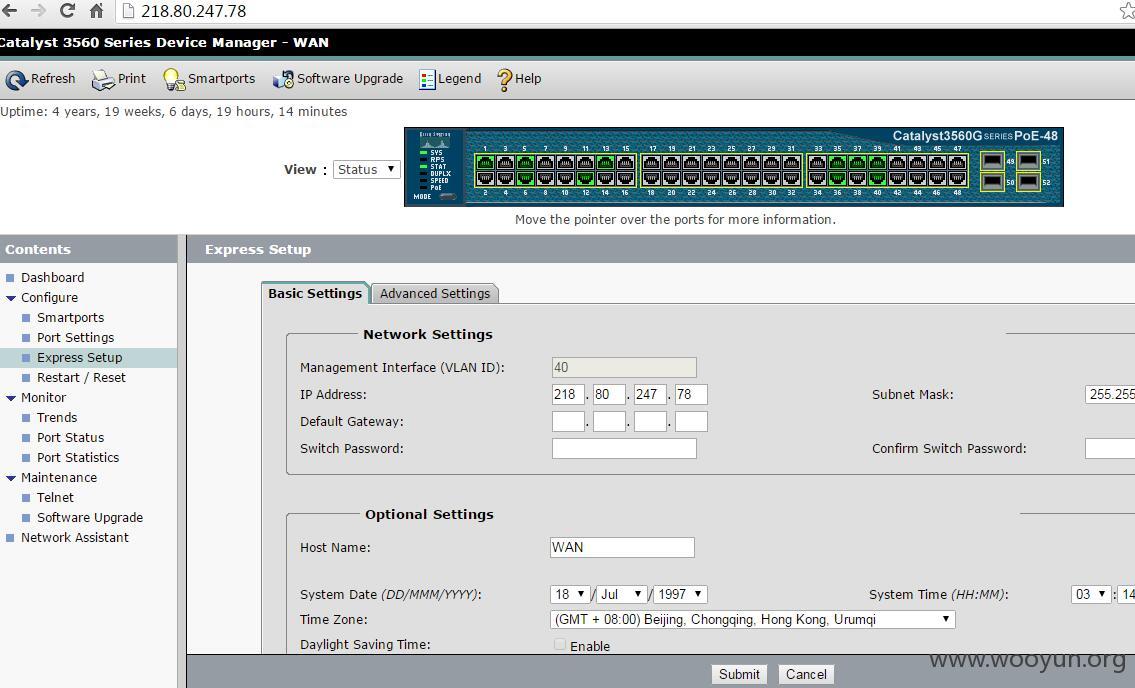The image size is (1135, 688).
Task: Open the System Time hour dropdown
Action: pyautogui.click(x=1091, y=595)
